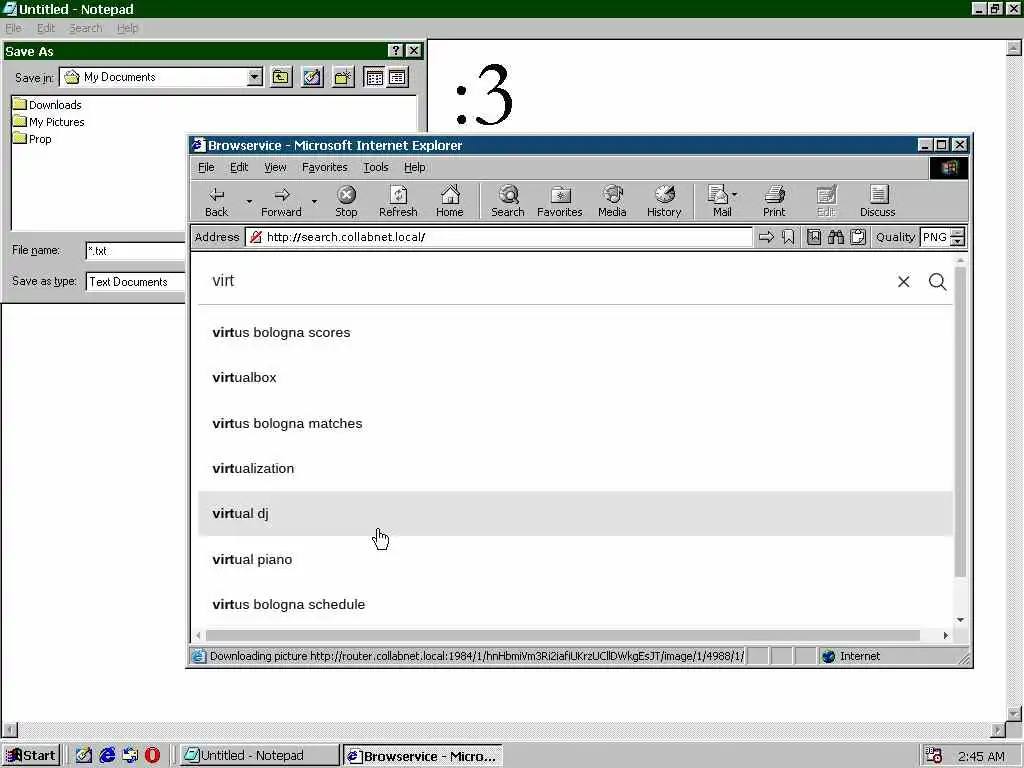
Task: Open the Favorites toolbar button
Action: coord(560,201)
